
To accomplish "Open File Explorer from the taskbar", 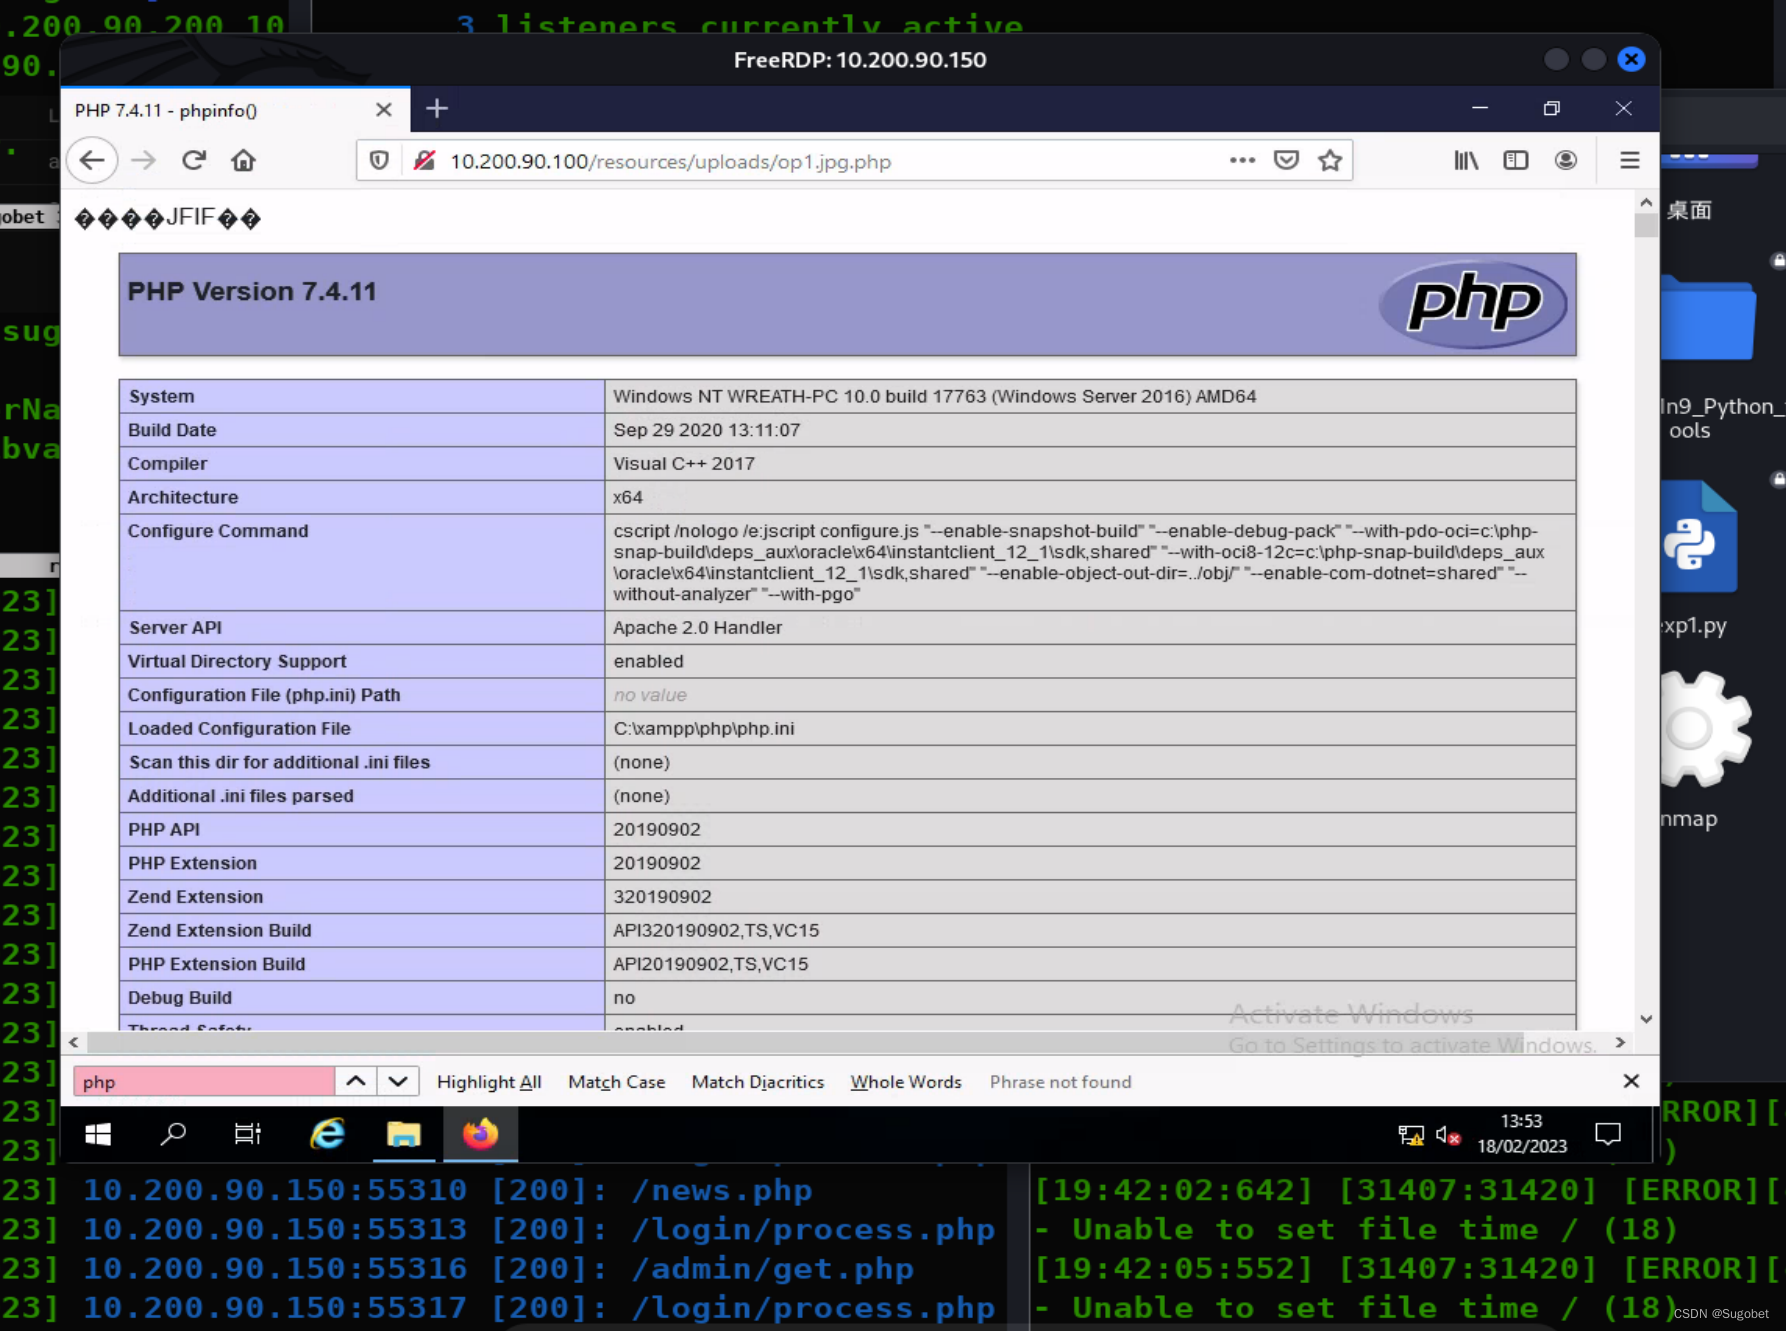I will (403, 1134).
